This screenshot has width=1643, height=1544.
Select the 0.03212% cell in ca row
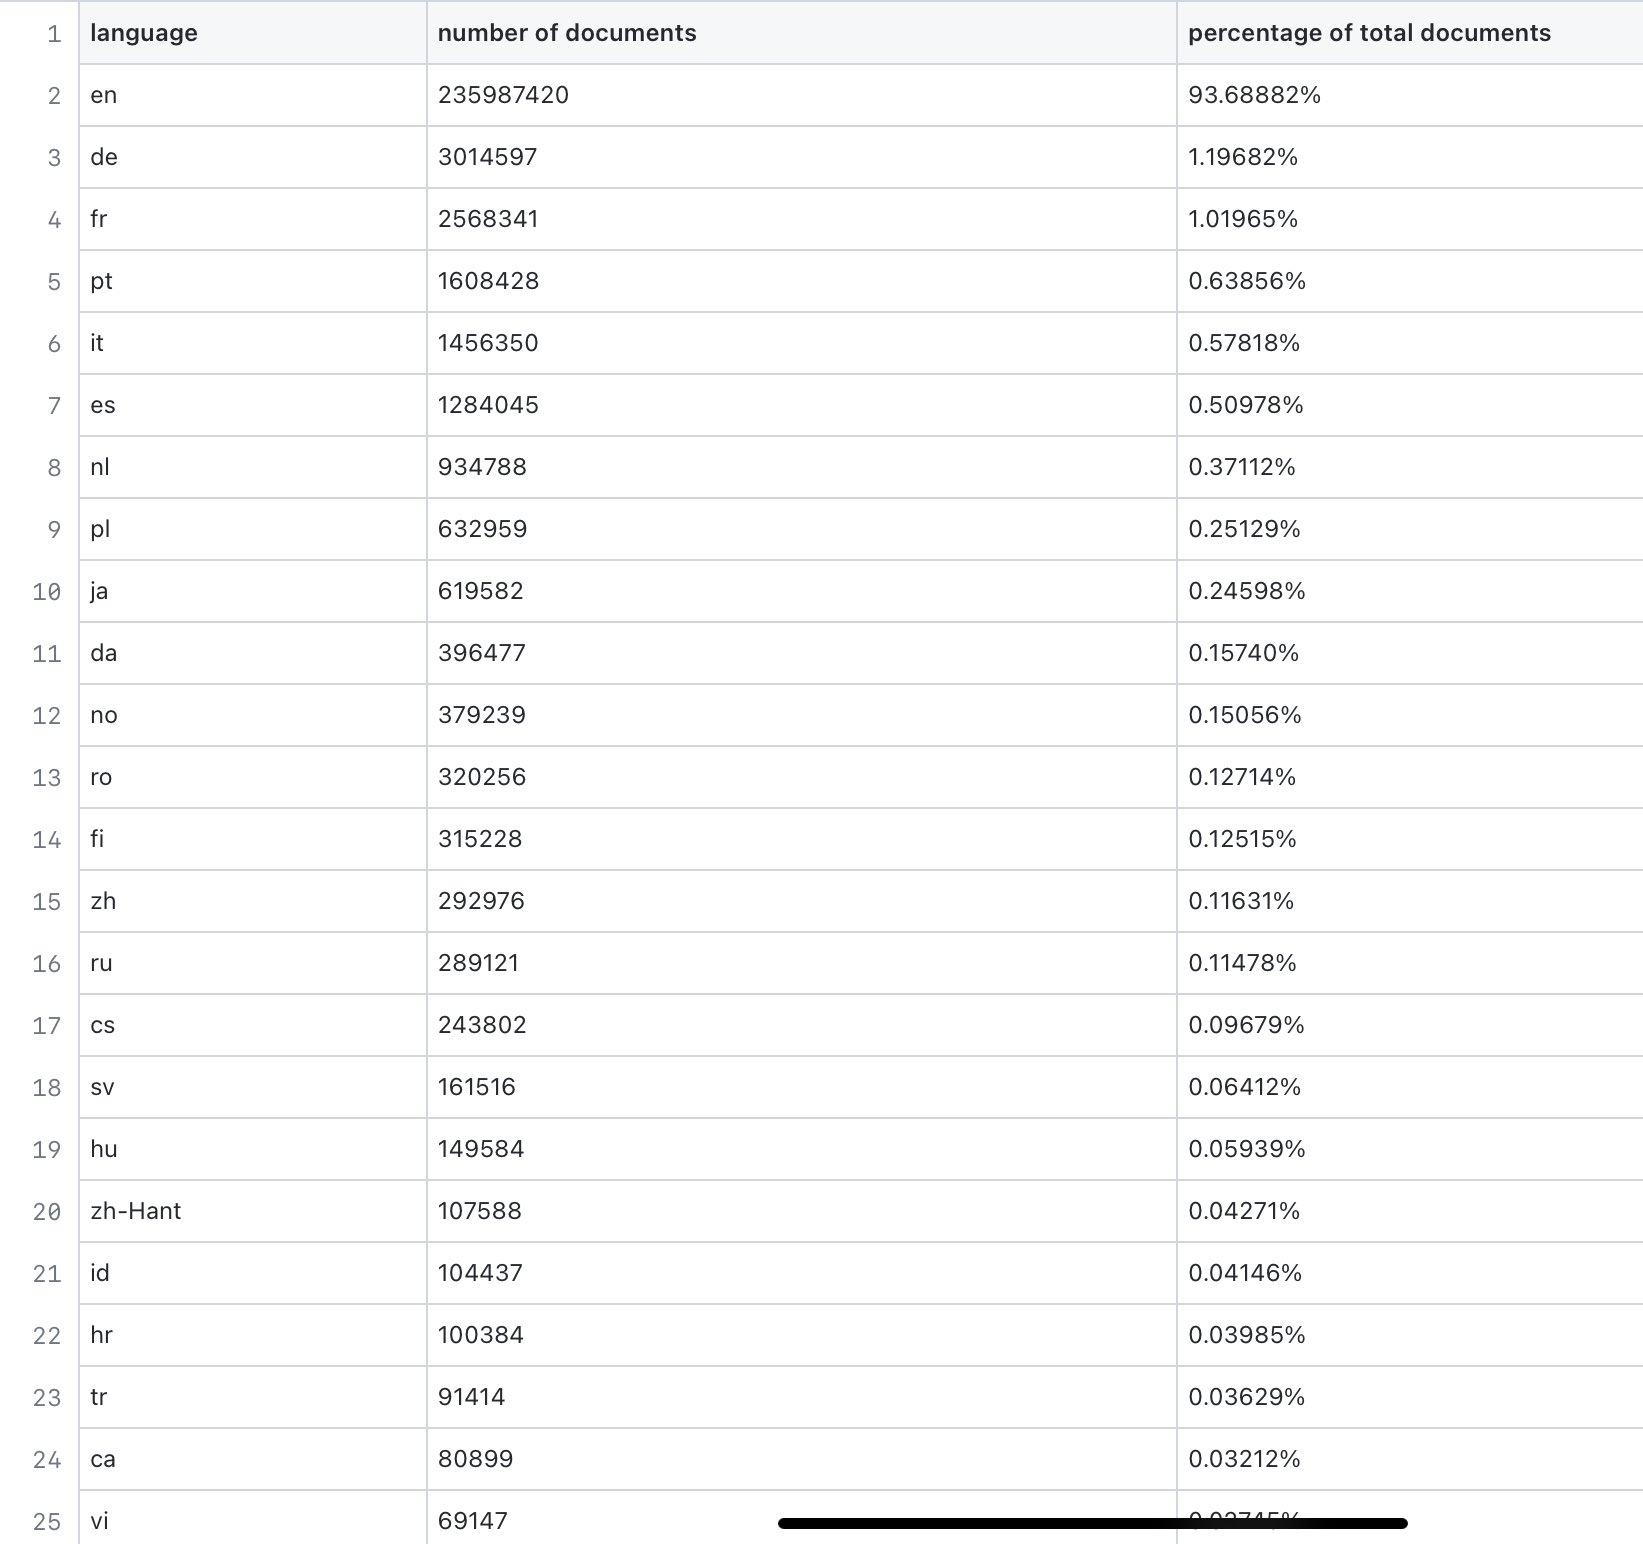(x=1244, y=1459)
